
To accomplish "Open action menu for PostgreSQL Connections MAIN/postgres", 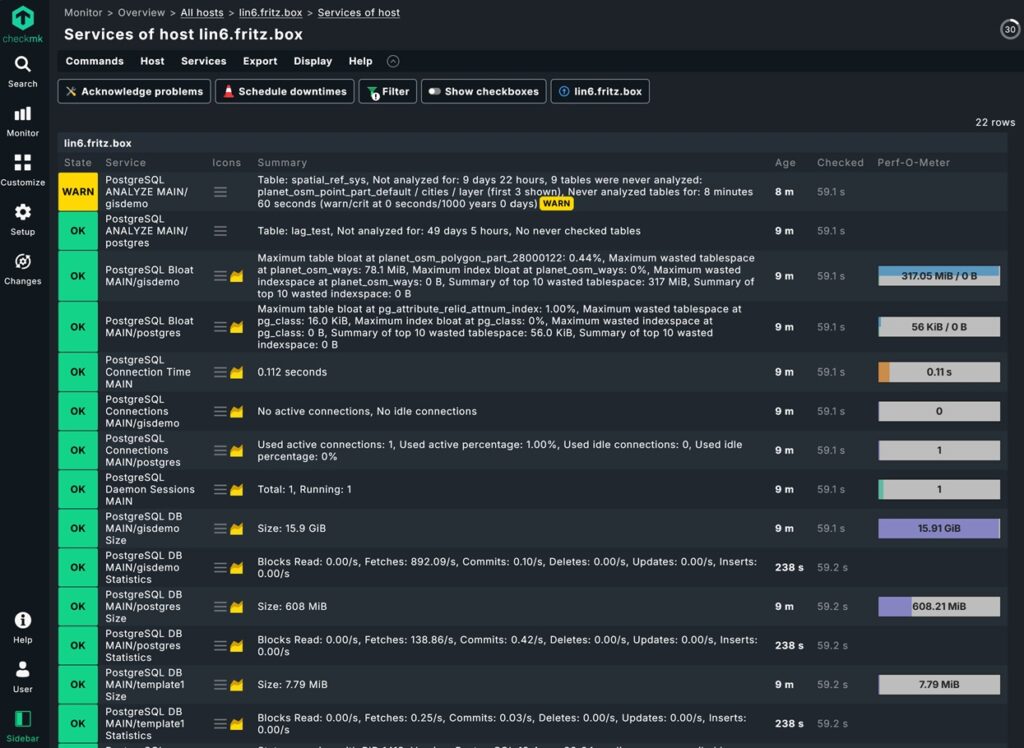I will click(221, 451).
